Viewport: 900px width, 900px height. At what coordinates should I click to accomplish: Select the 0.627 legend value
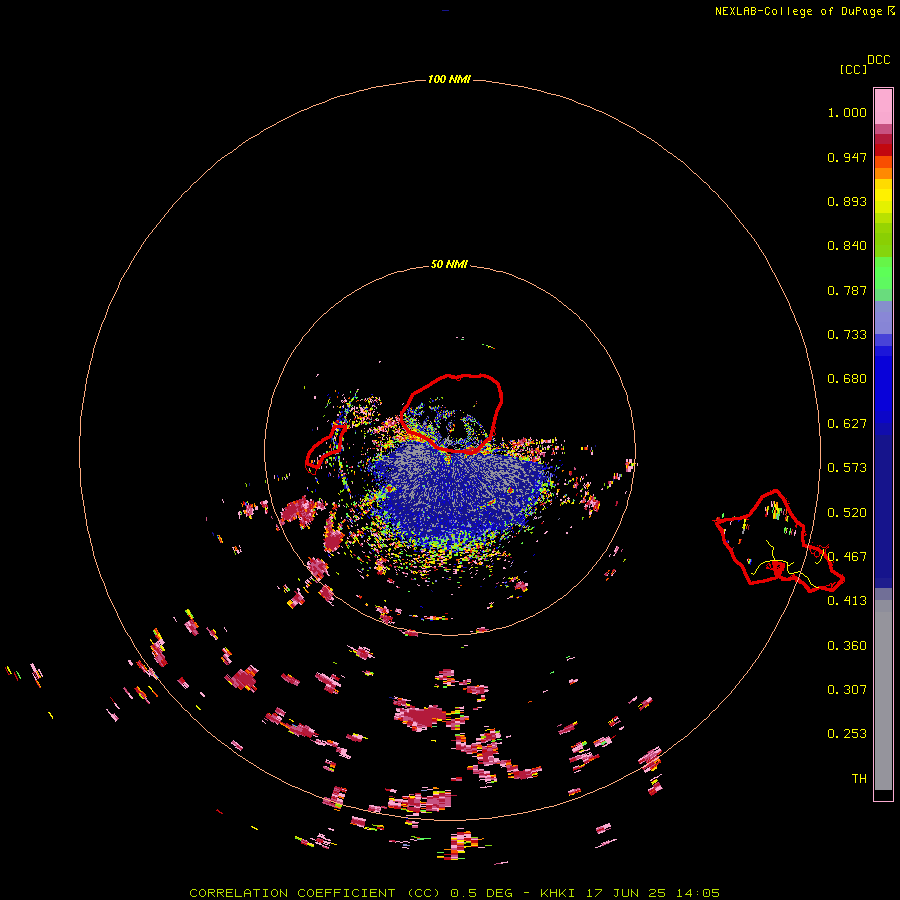(x=847, y=424)
